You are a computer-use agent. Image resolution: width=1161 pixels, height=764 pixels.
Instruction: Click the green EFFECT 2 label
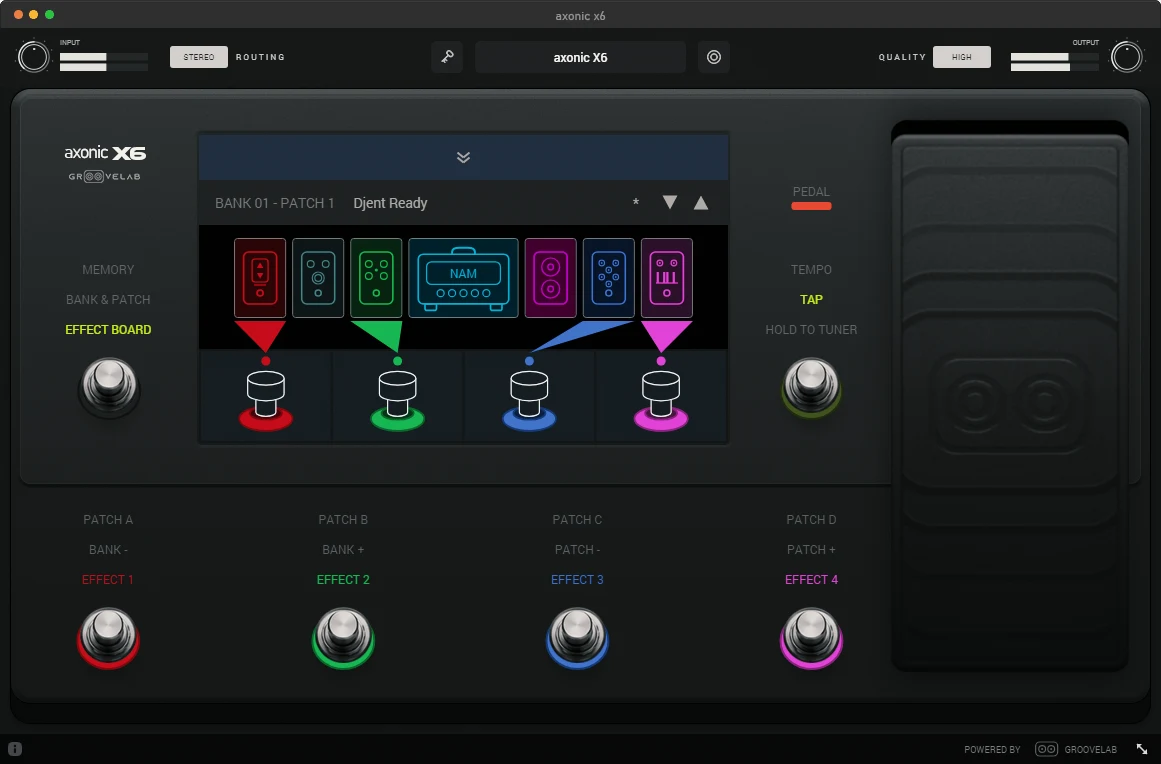(x=343, y=580)
